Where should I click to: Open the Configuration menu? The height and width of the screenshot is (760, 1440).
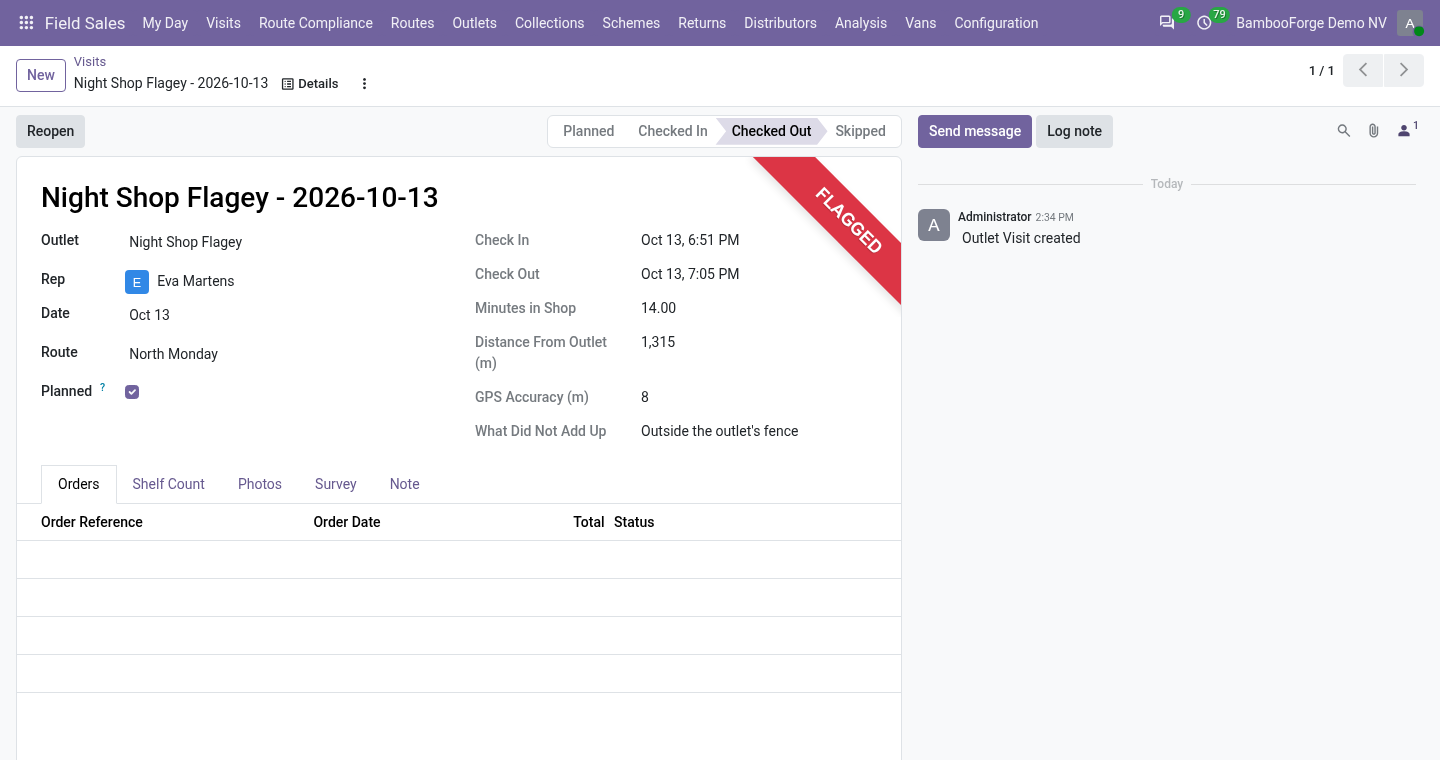pyautogui.click(x=996, y=23)
